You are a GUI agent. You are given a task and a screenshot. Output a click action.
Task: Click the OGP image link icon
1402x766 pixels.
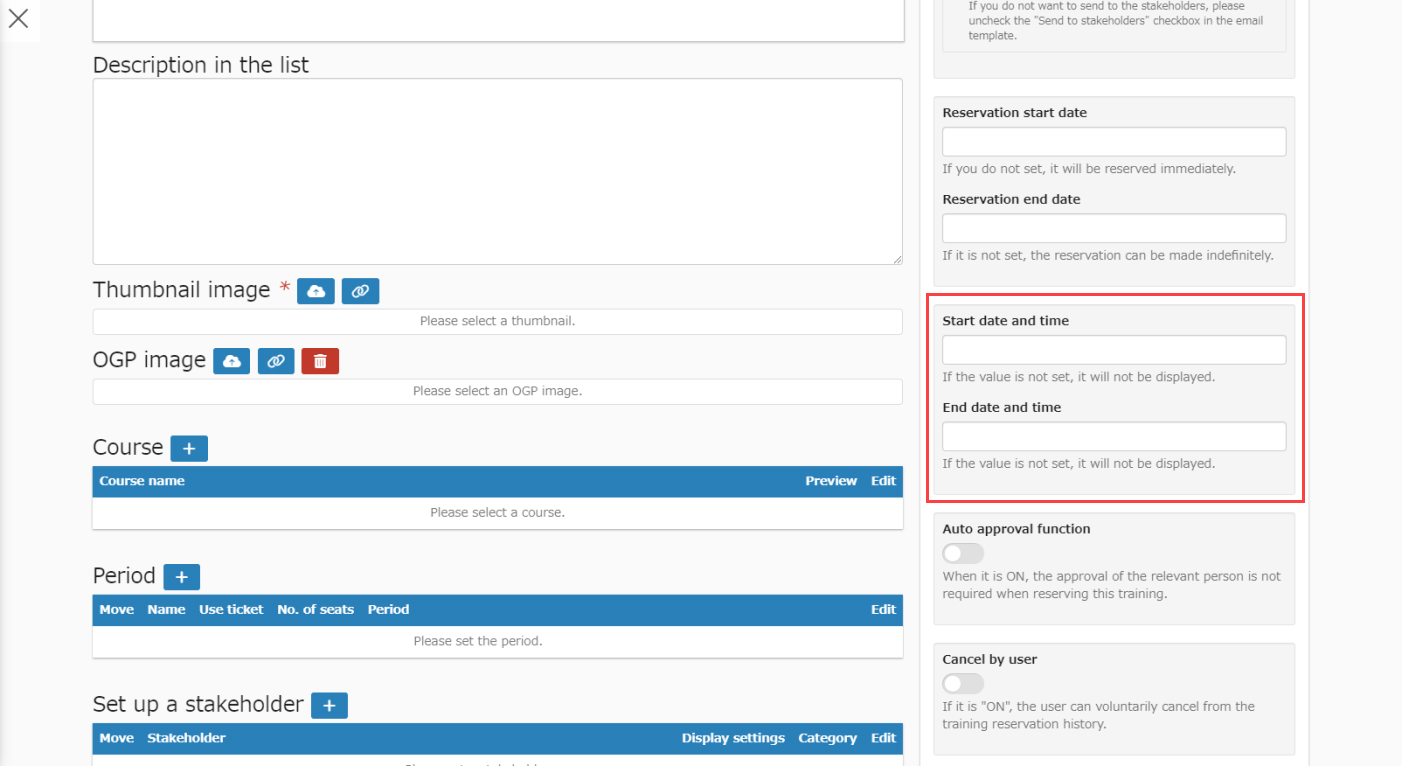pos(276,361)
